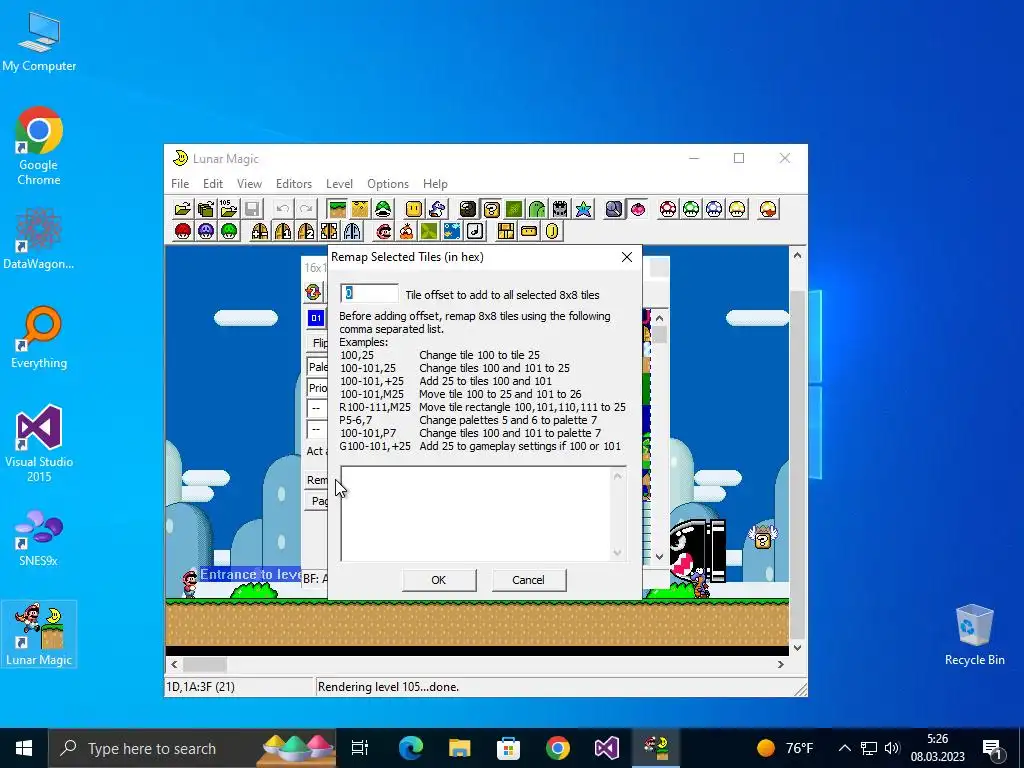Select the sand-tile layer editing mode icon
The height and width of the screenshot is (768, 1024).
click(360, 209)
